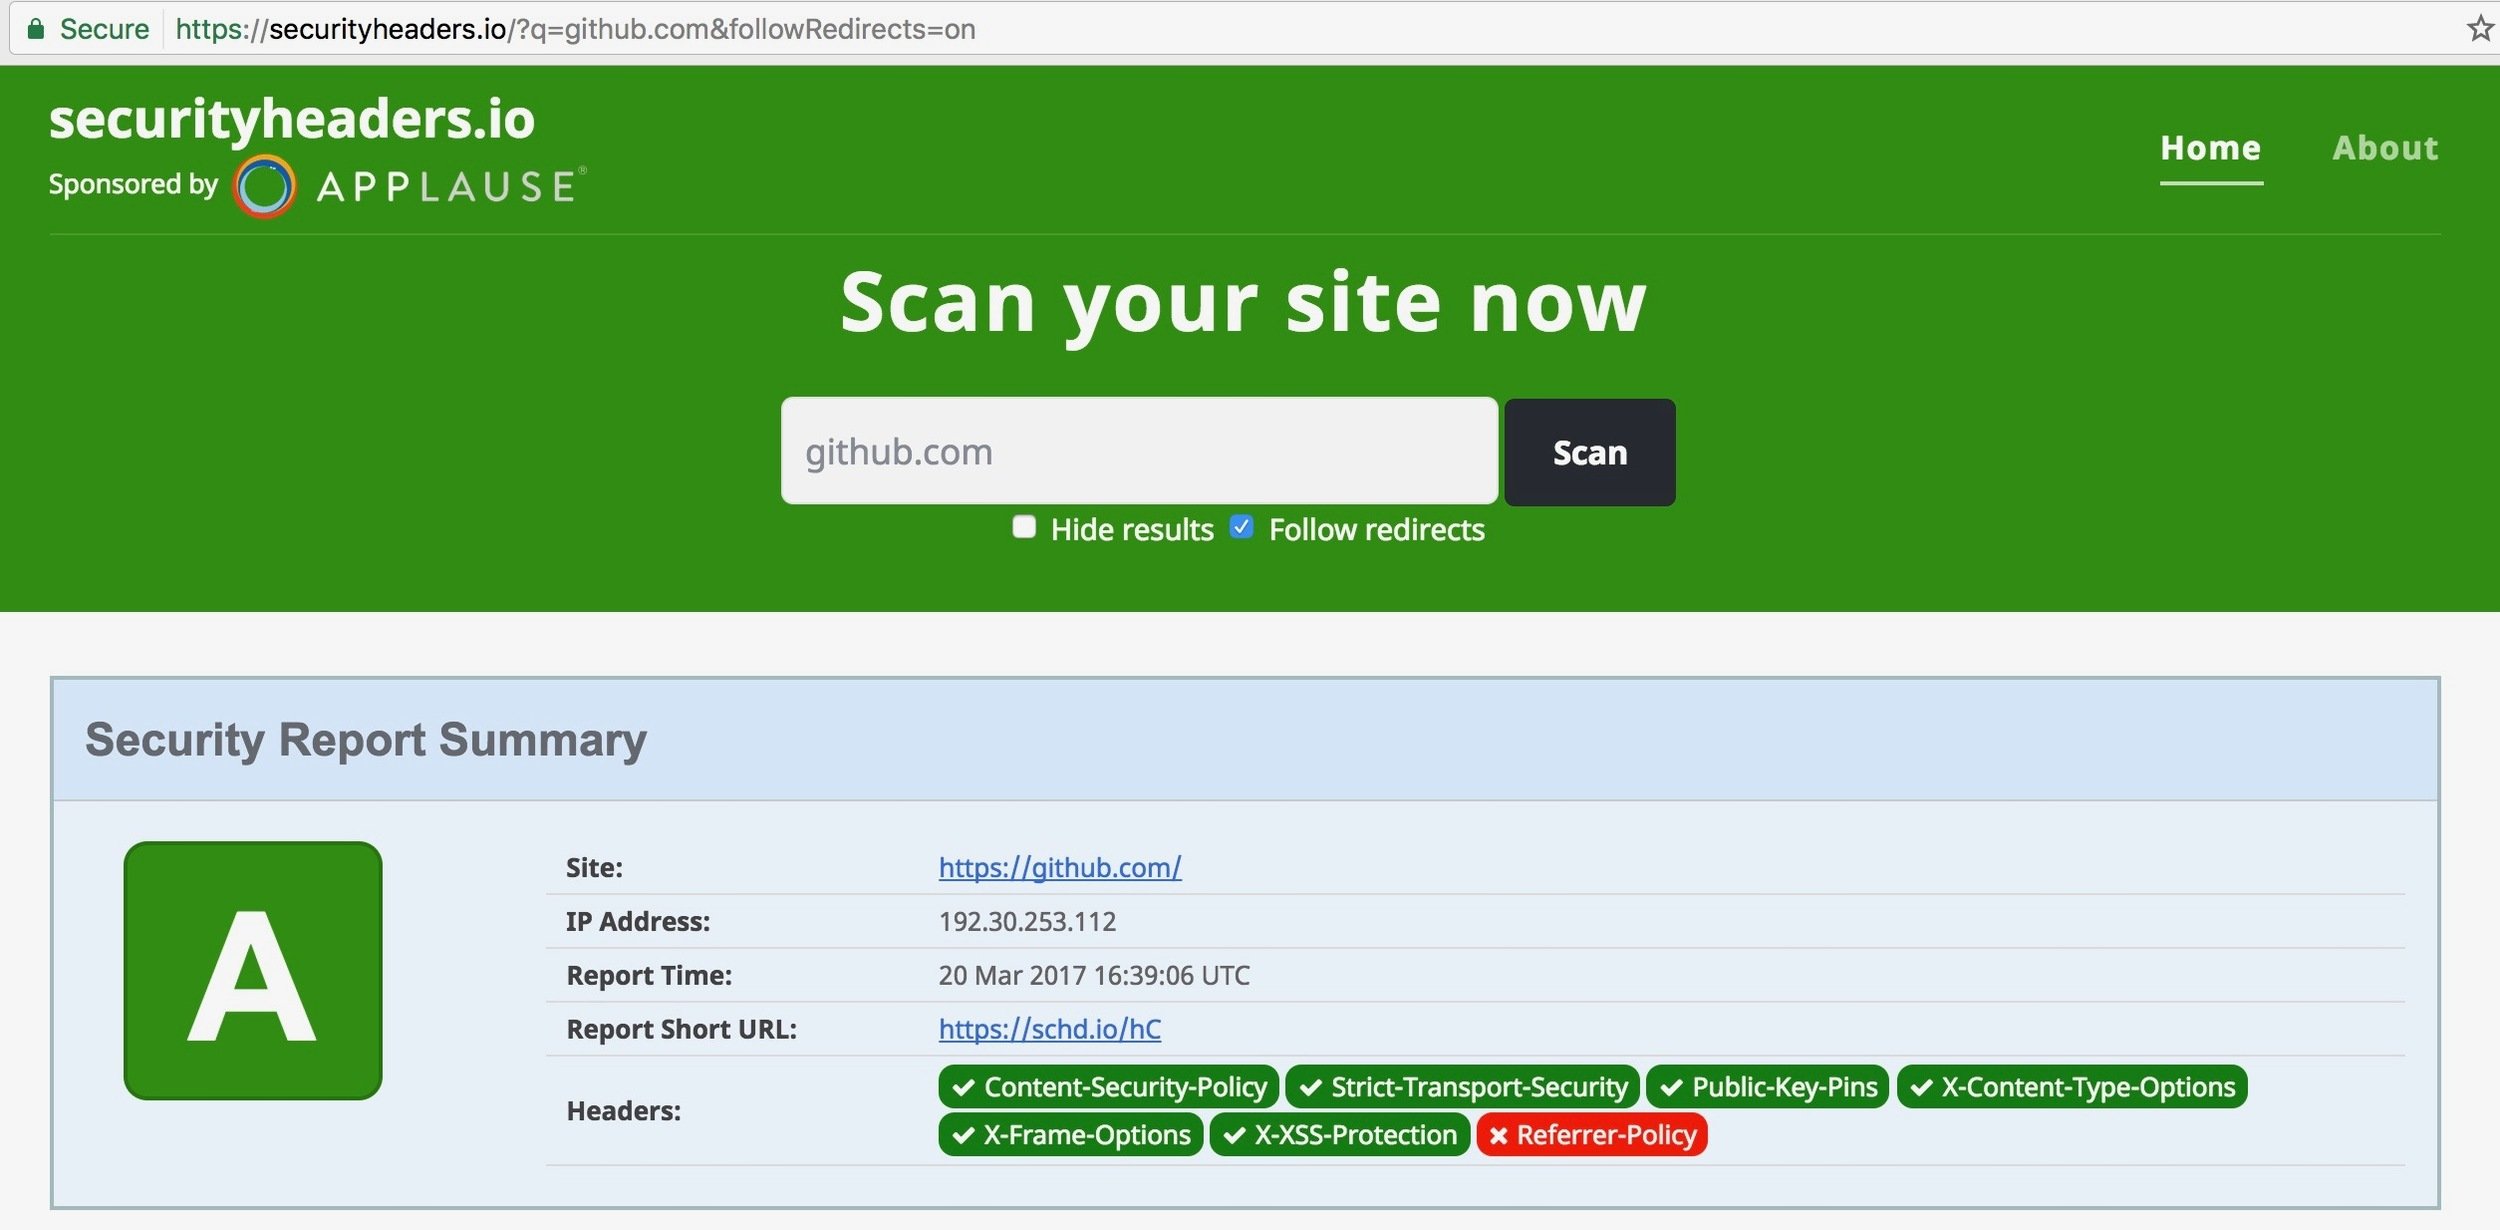Click the browser address bar URL
2500x1230 pixels.
[575, 29]
